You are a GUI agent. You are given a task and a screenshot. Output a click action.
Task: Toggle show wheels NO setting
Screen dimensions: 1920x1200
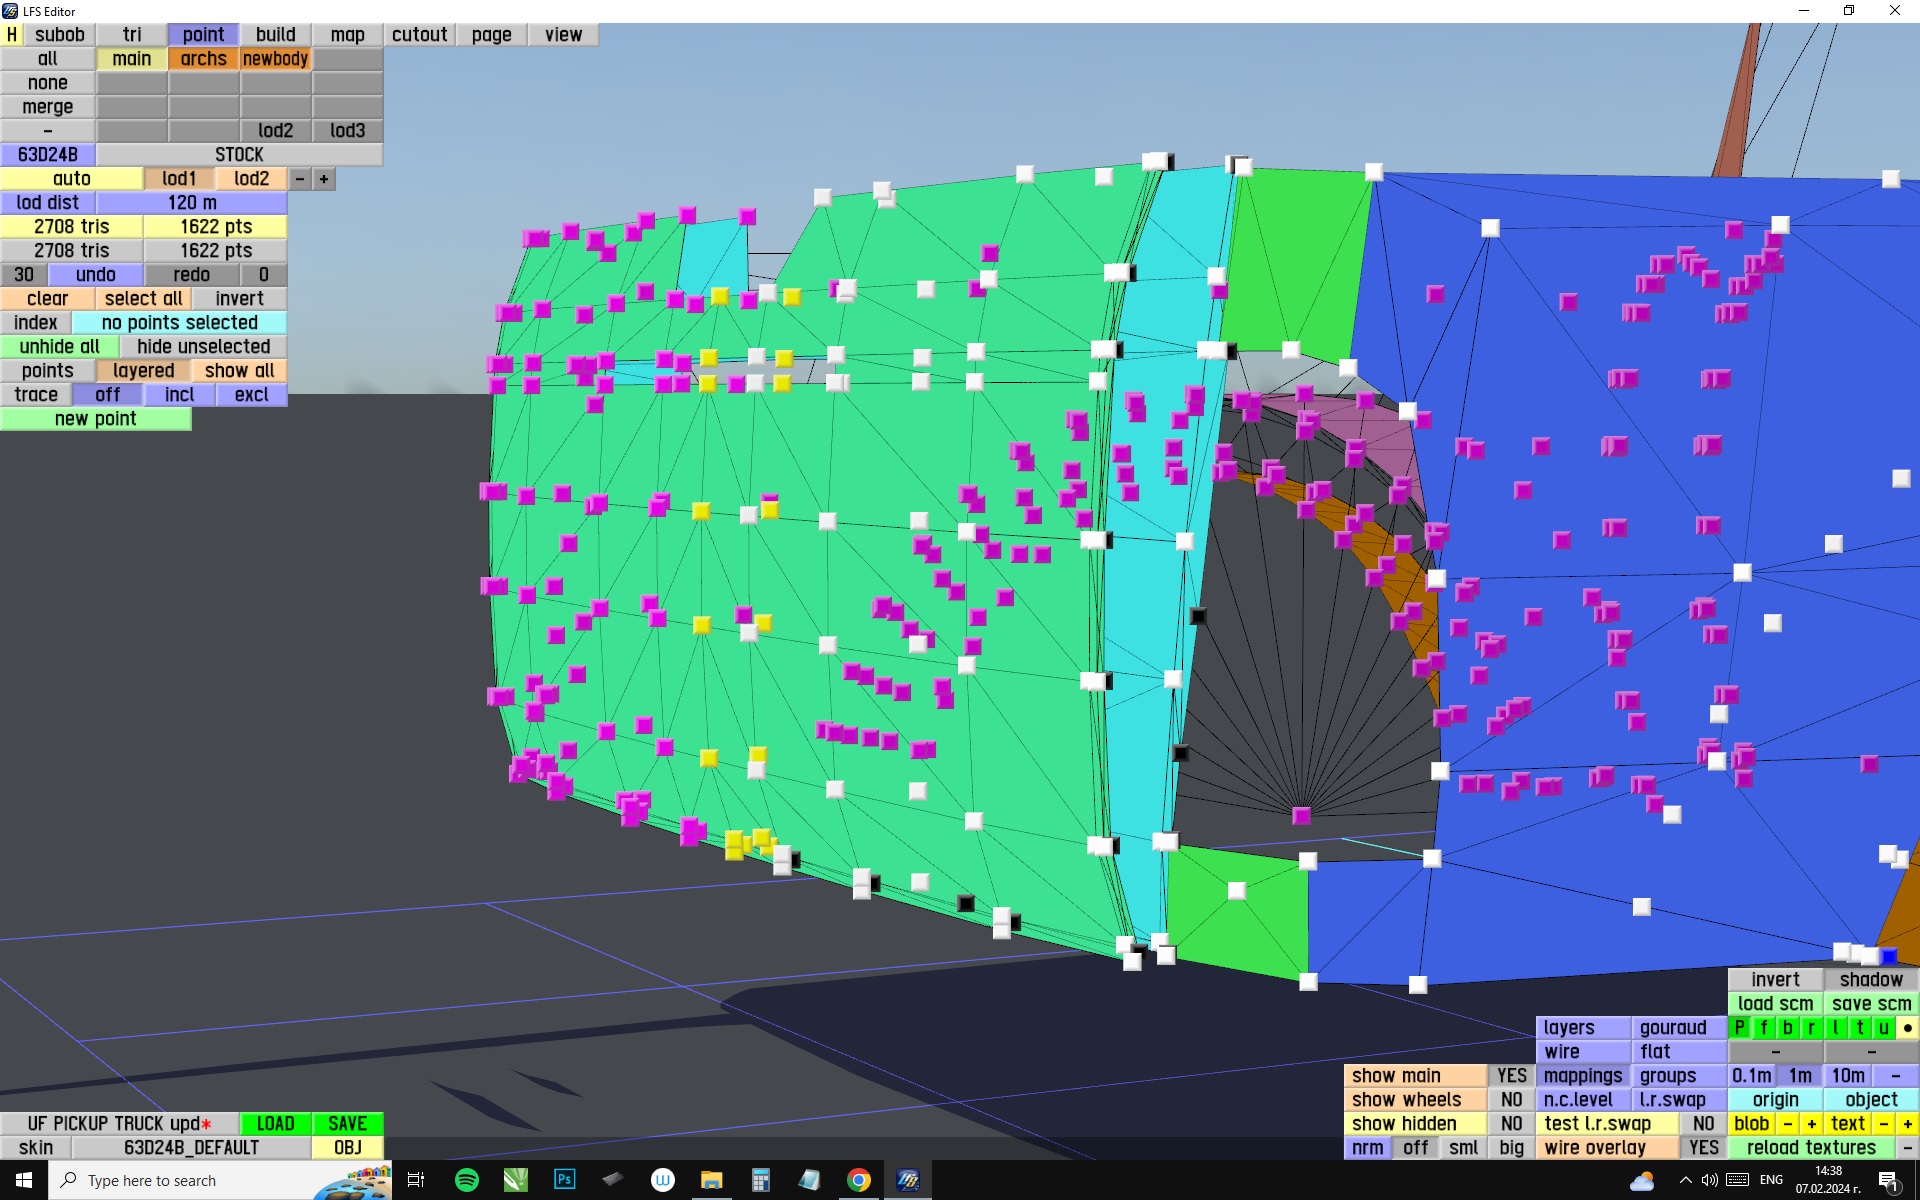tap(1510, 1099)
